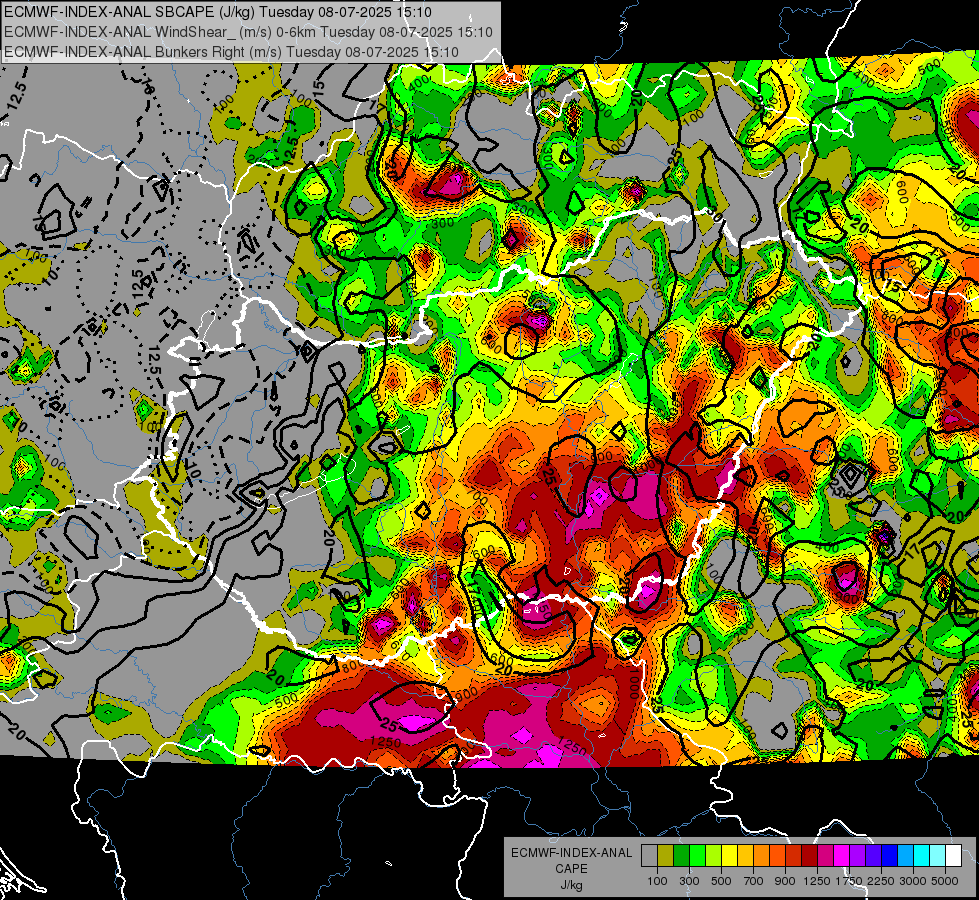The width and height of the screenshot is (979, 900).
Task: Click the 5000 value on legend scale
Action: [945, 881]
